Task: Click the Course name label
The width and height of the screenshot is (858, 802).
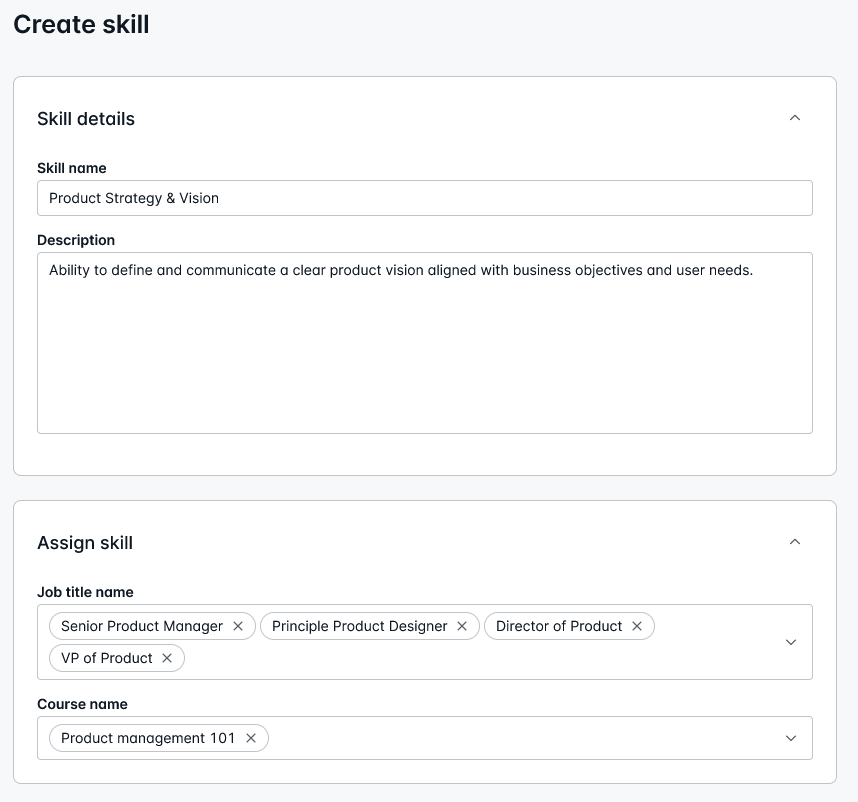Action: click(82, 704)
